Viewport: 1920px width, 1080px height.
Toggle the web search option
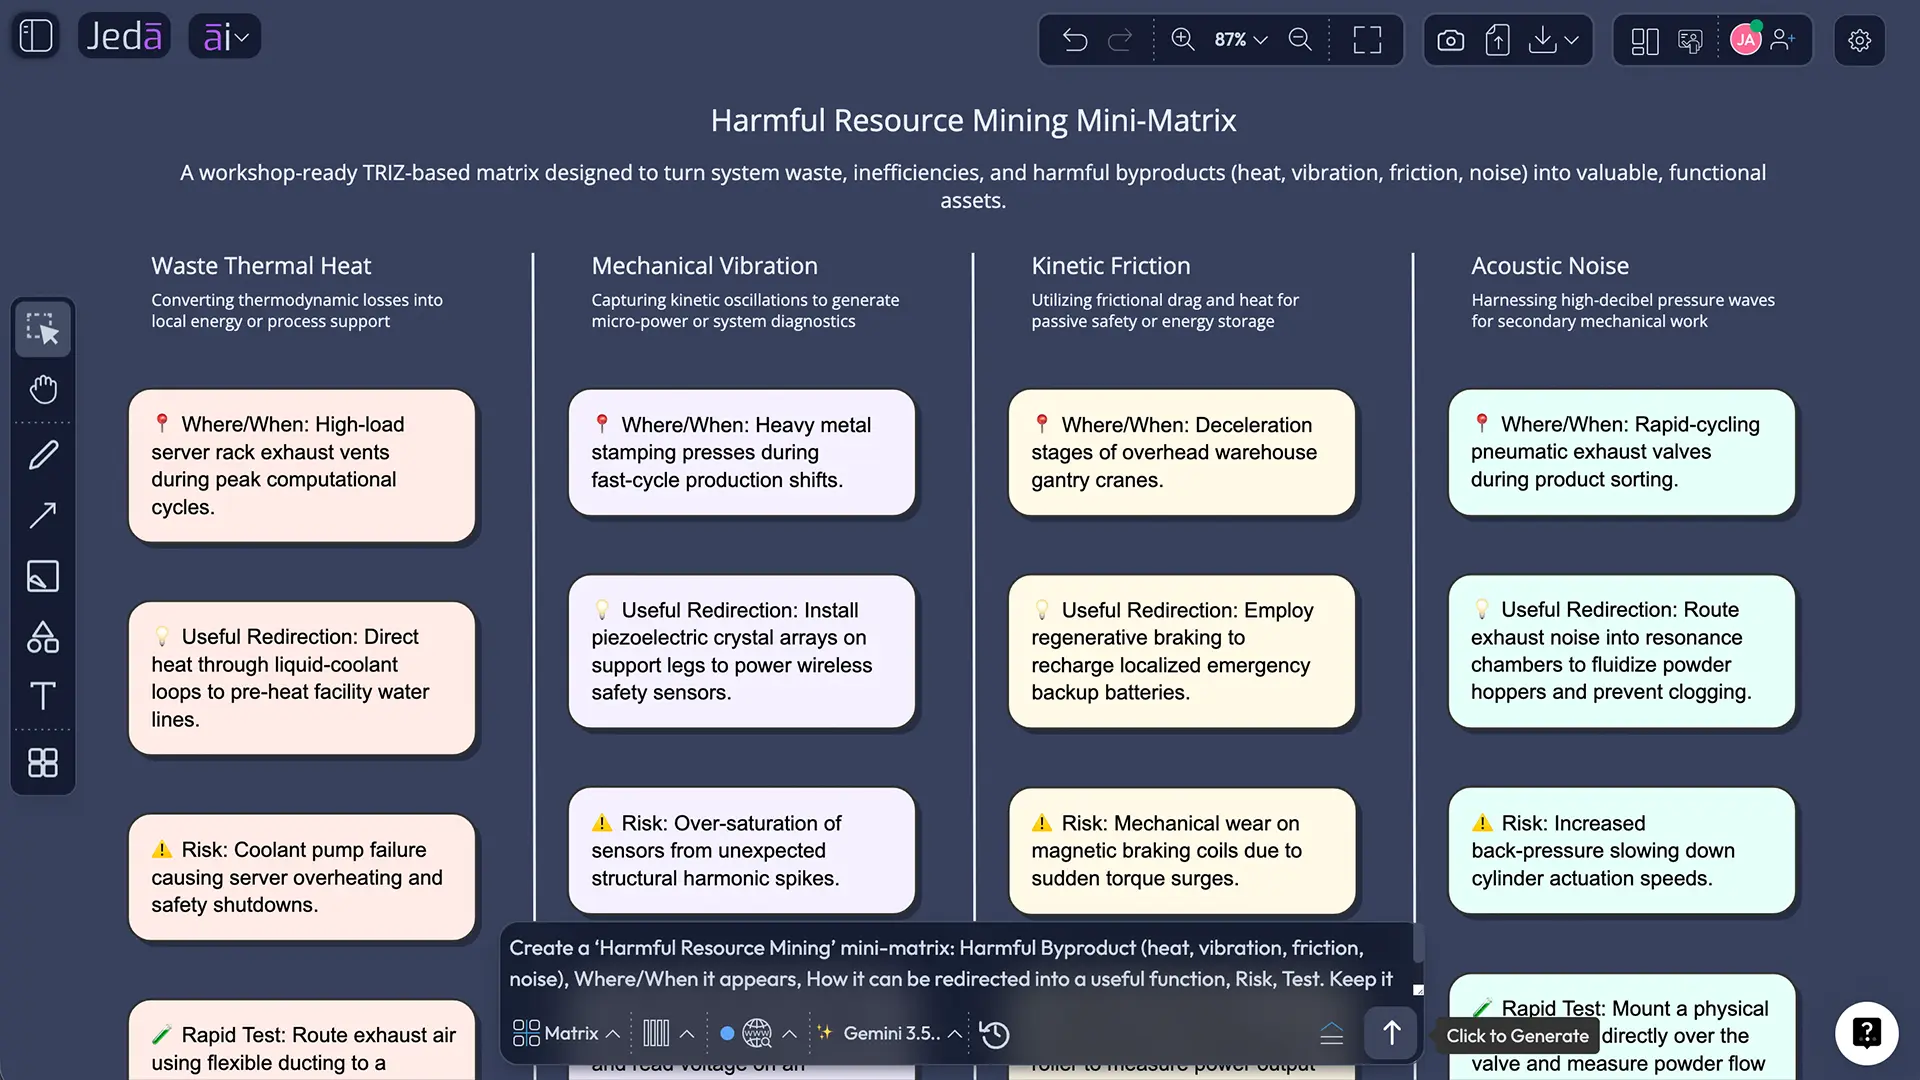point(757,1033)
